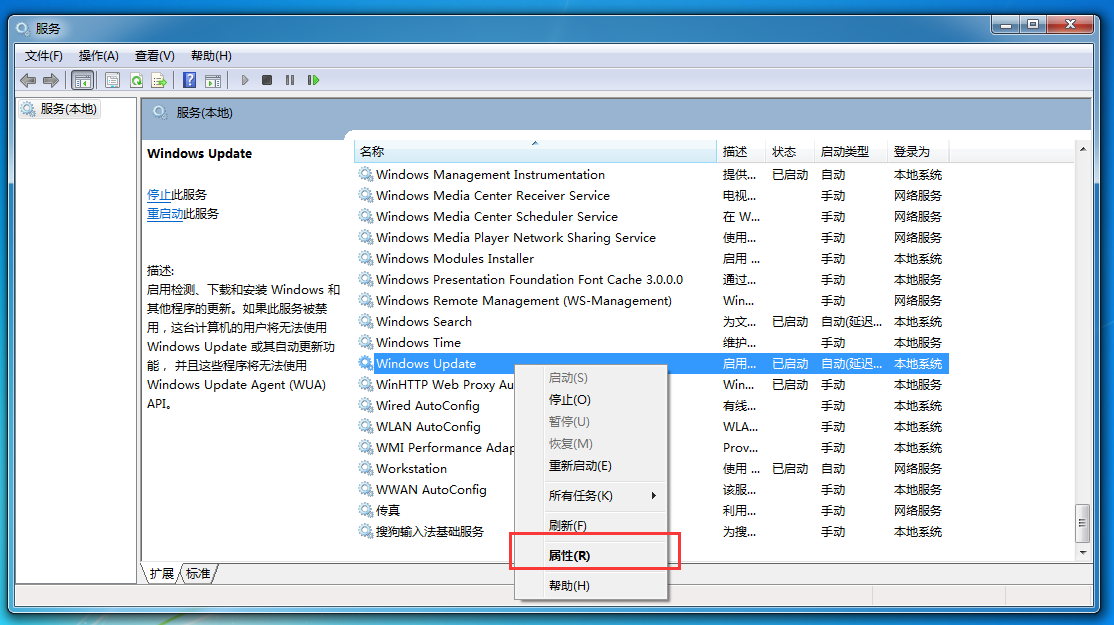Image resolution: width=1114 pixels, height=625 pixels.
Task: Click the 停止 service link
Action: click(x=159, y=195)
